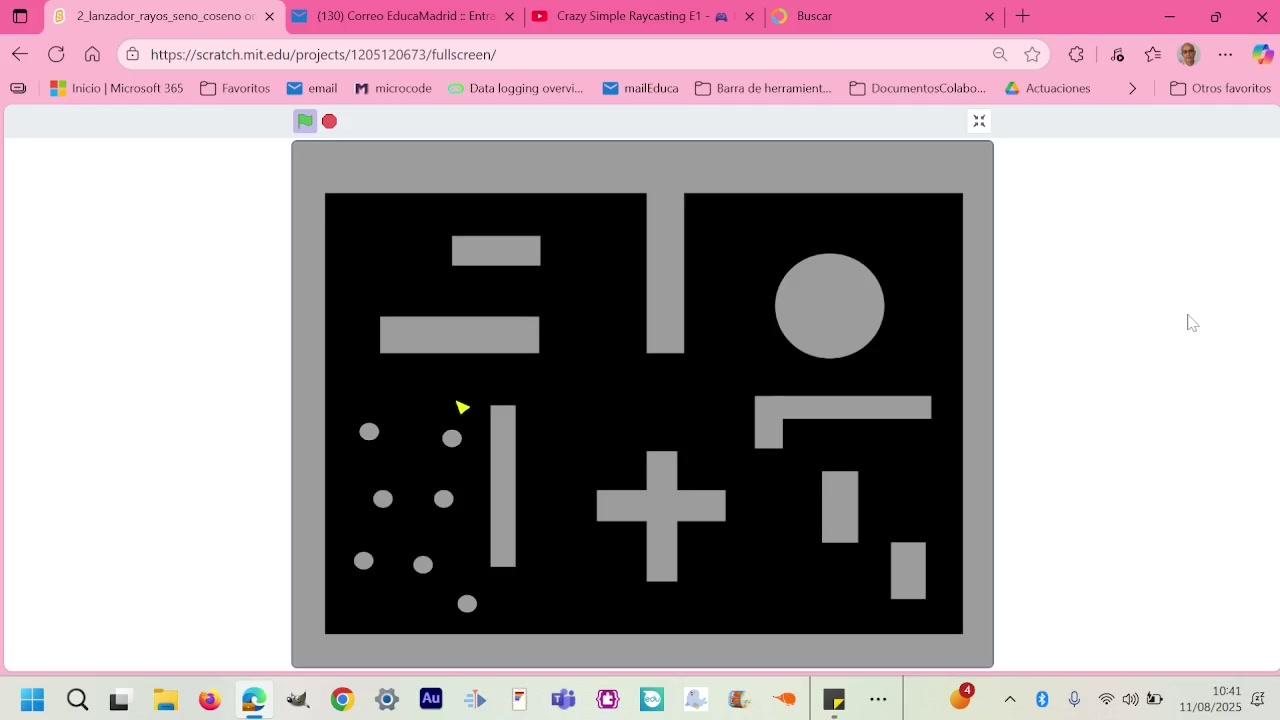This screenshot has height=720, width=1280.
Task: Open the browser extensions menu
Action: [1076, 54]
